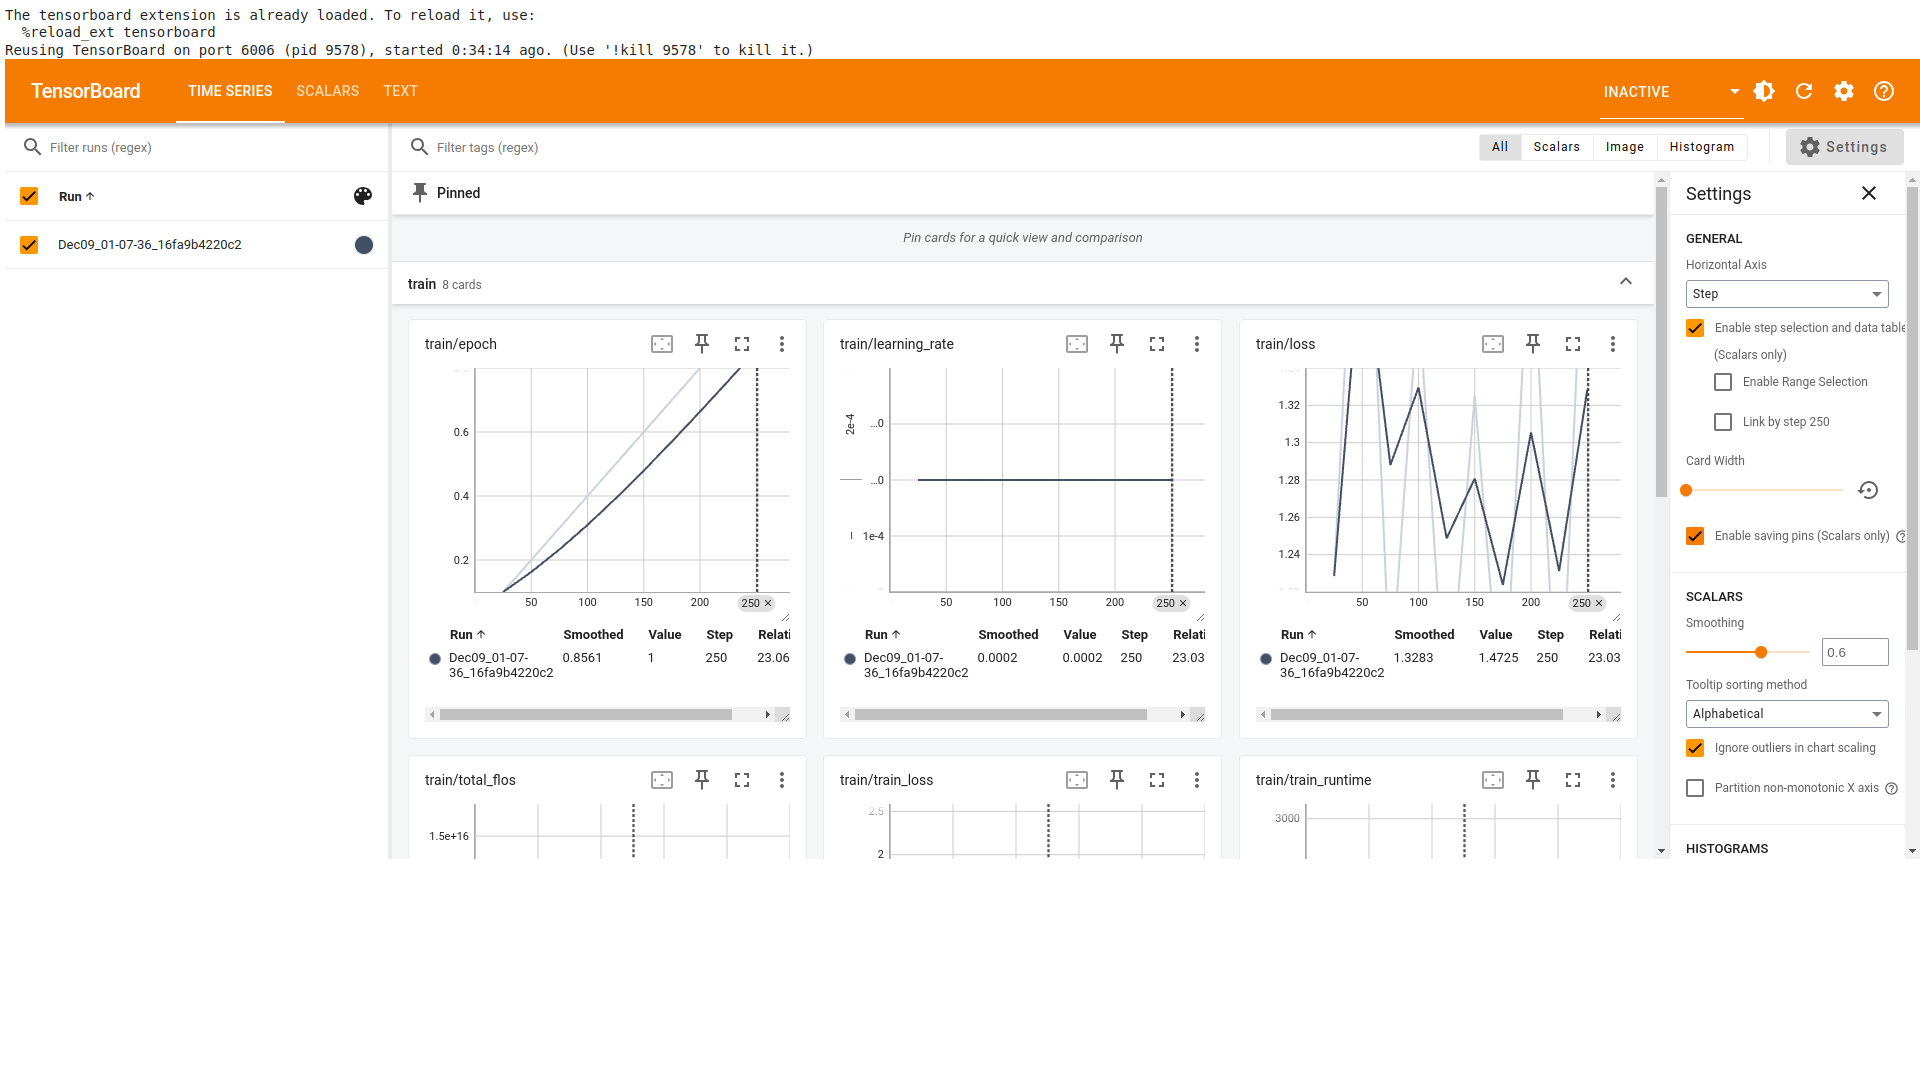Uncheck run Dec09_01-07-36_16fa9b4220c2
Screen dimensions: 1920x1080
(29, 245)
